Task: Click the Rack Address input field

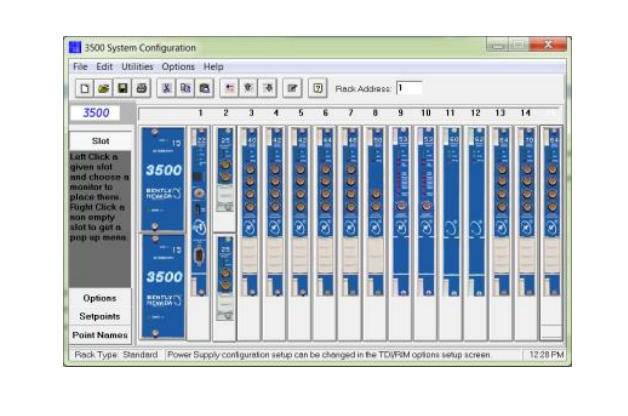Action: tap(409, 88)
